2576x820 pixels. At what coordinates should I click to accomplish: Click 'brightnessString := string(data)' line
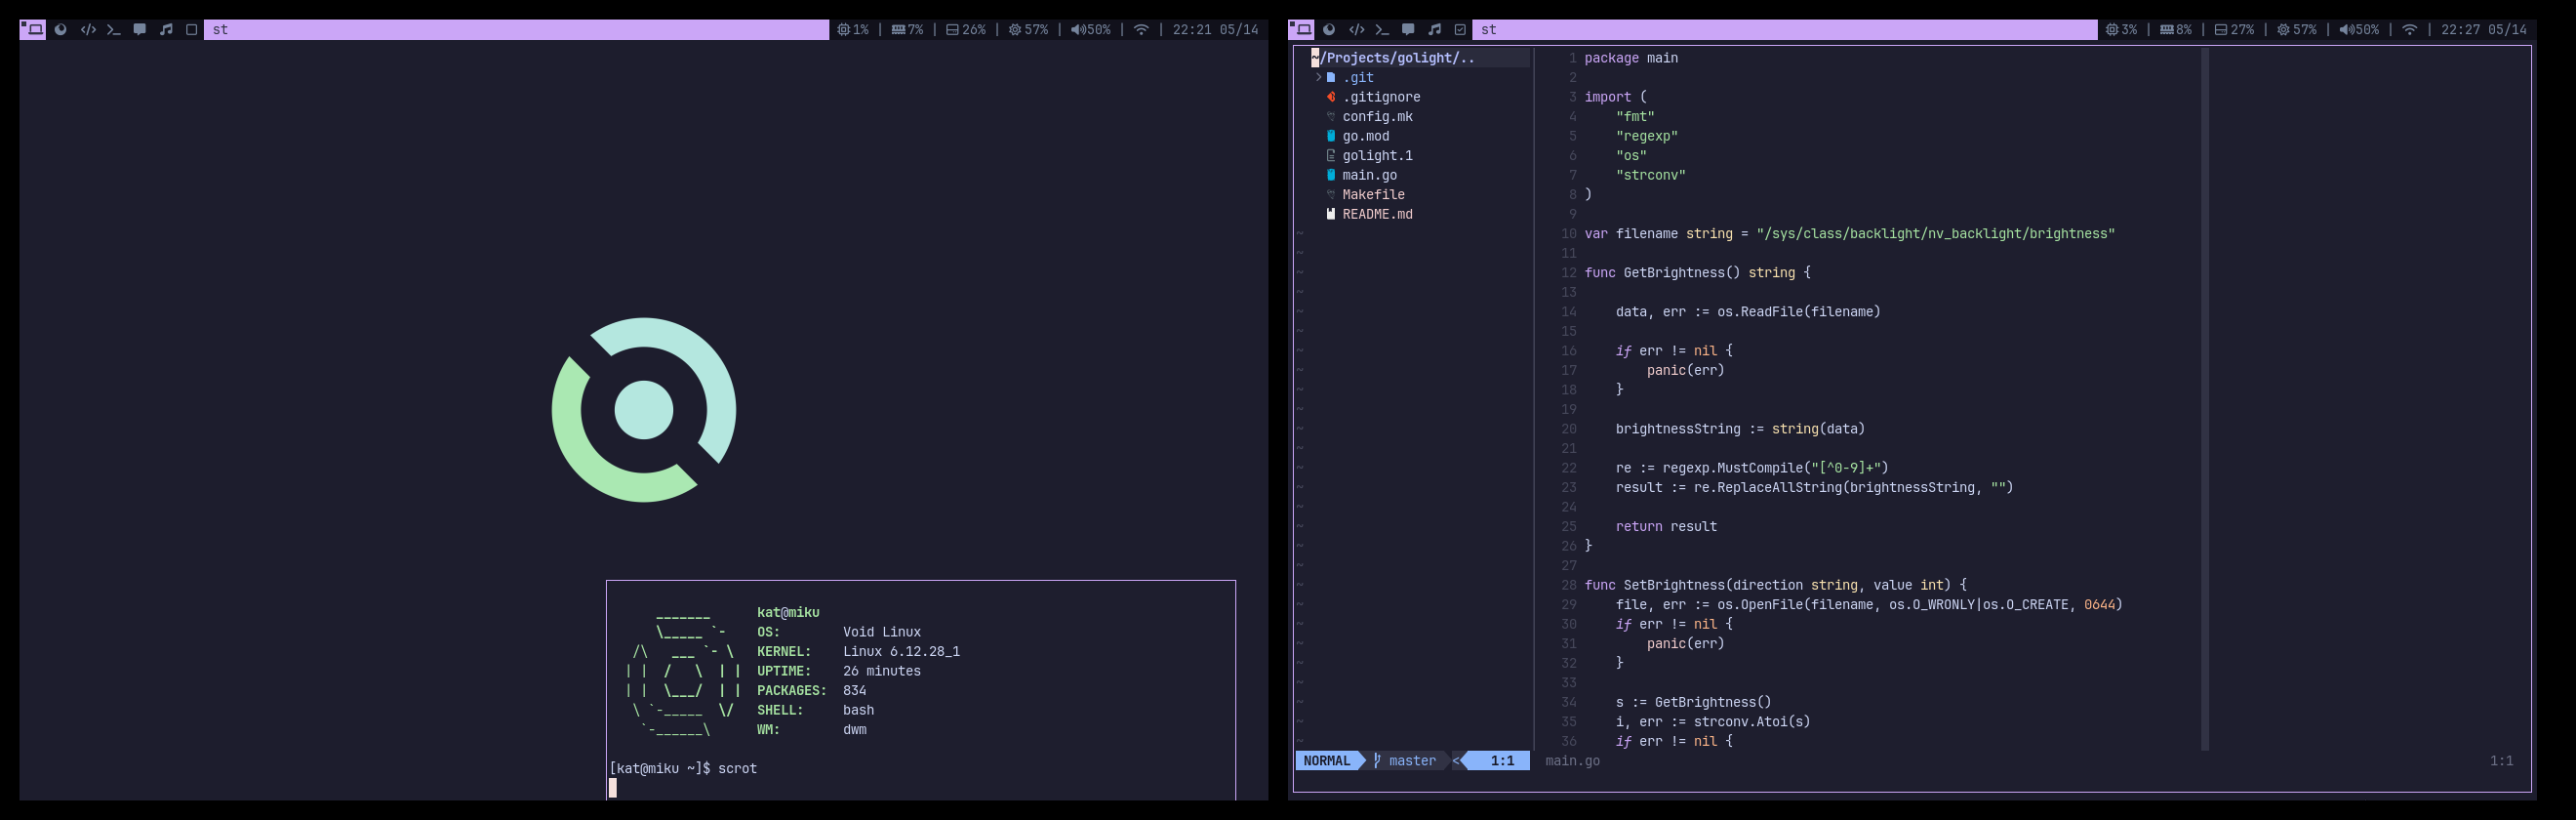[1740, 429]
